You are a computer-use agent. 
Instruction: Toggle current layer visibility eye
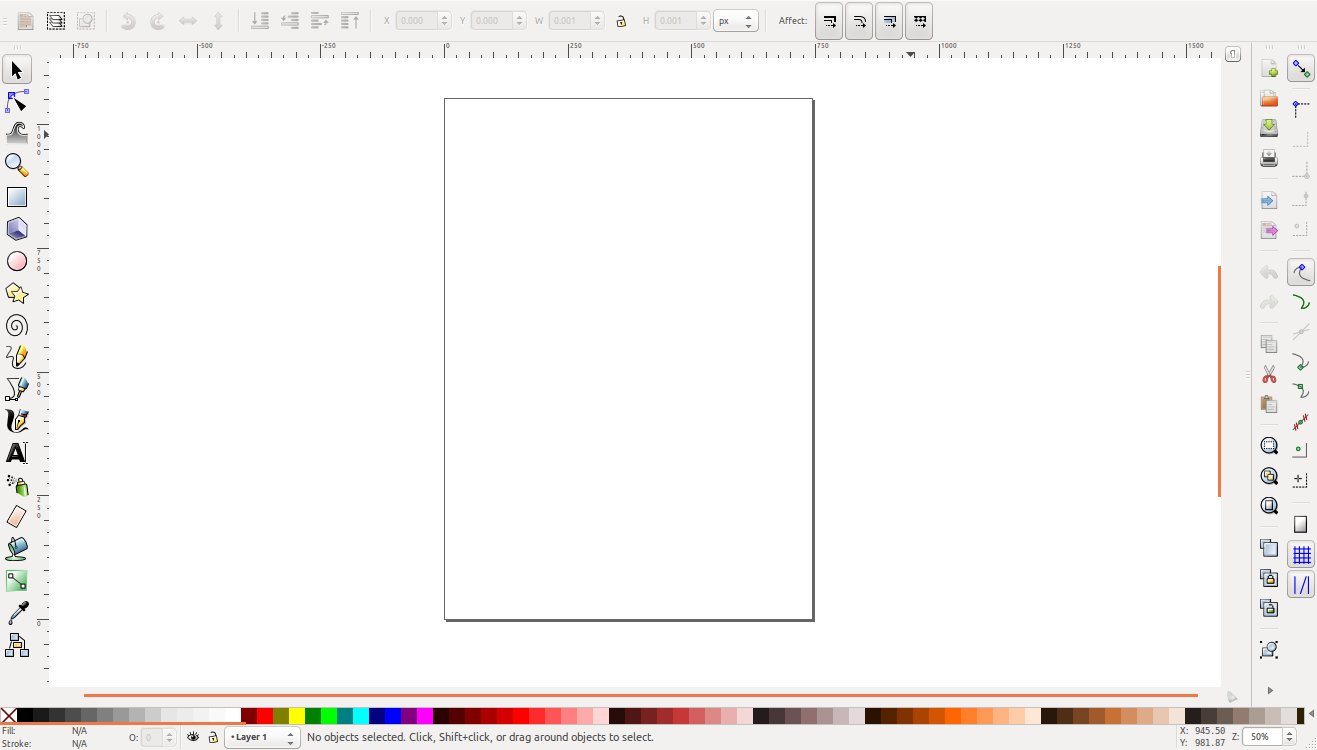click(x=193, y=737)
